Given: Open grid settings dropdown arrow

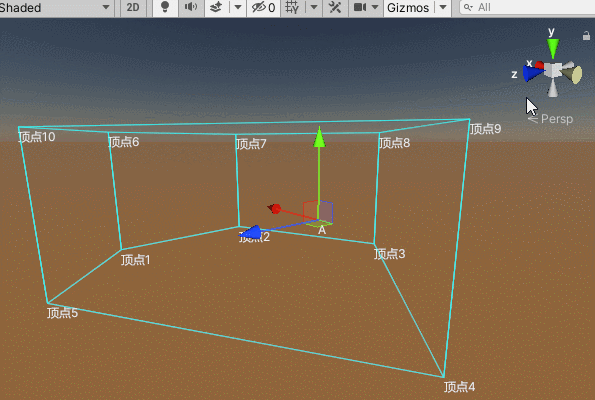Looking at the screenshot, I should (x=314, y=7).
